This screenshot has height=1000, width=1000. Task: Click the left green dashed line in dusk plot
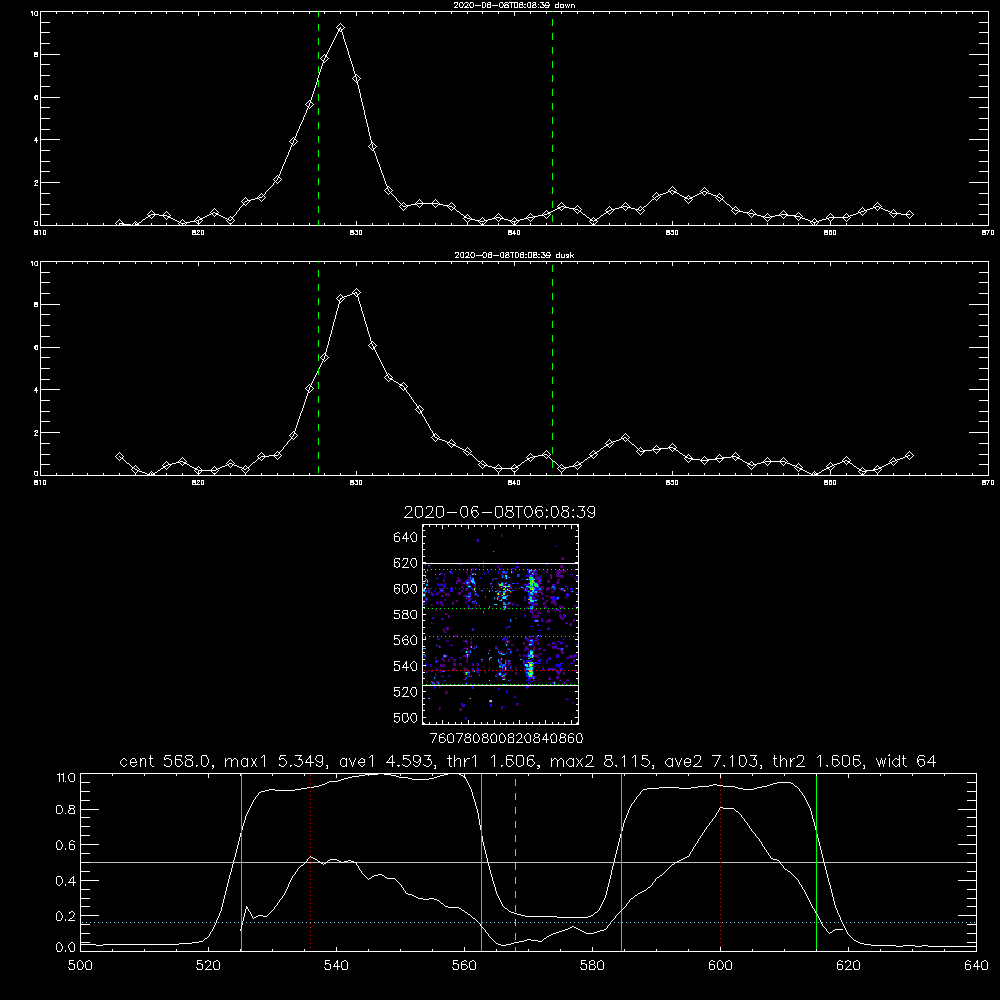pos(318,369)
